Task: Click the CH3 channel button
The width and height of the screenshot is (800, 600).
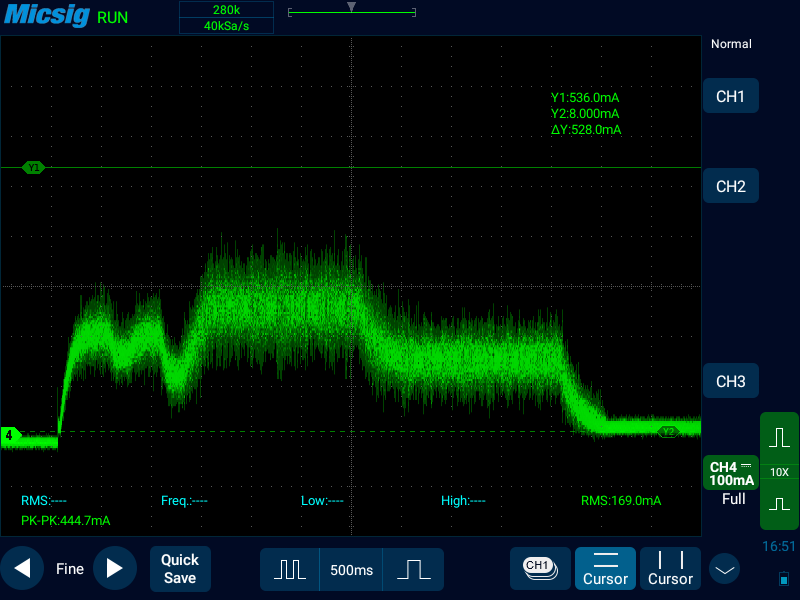Action: click(x=730, y=381)
